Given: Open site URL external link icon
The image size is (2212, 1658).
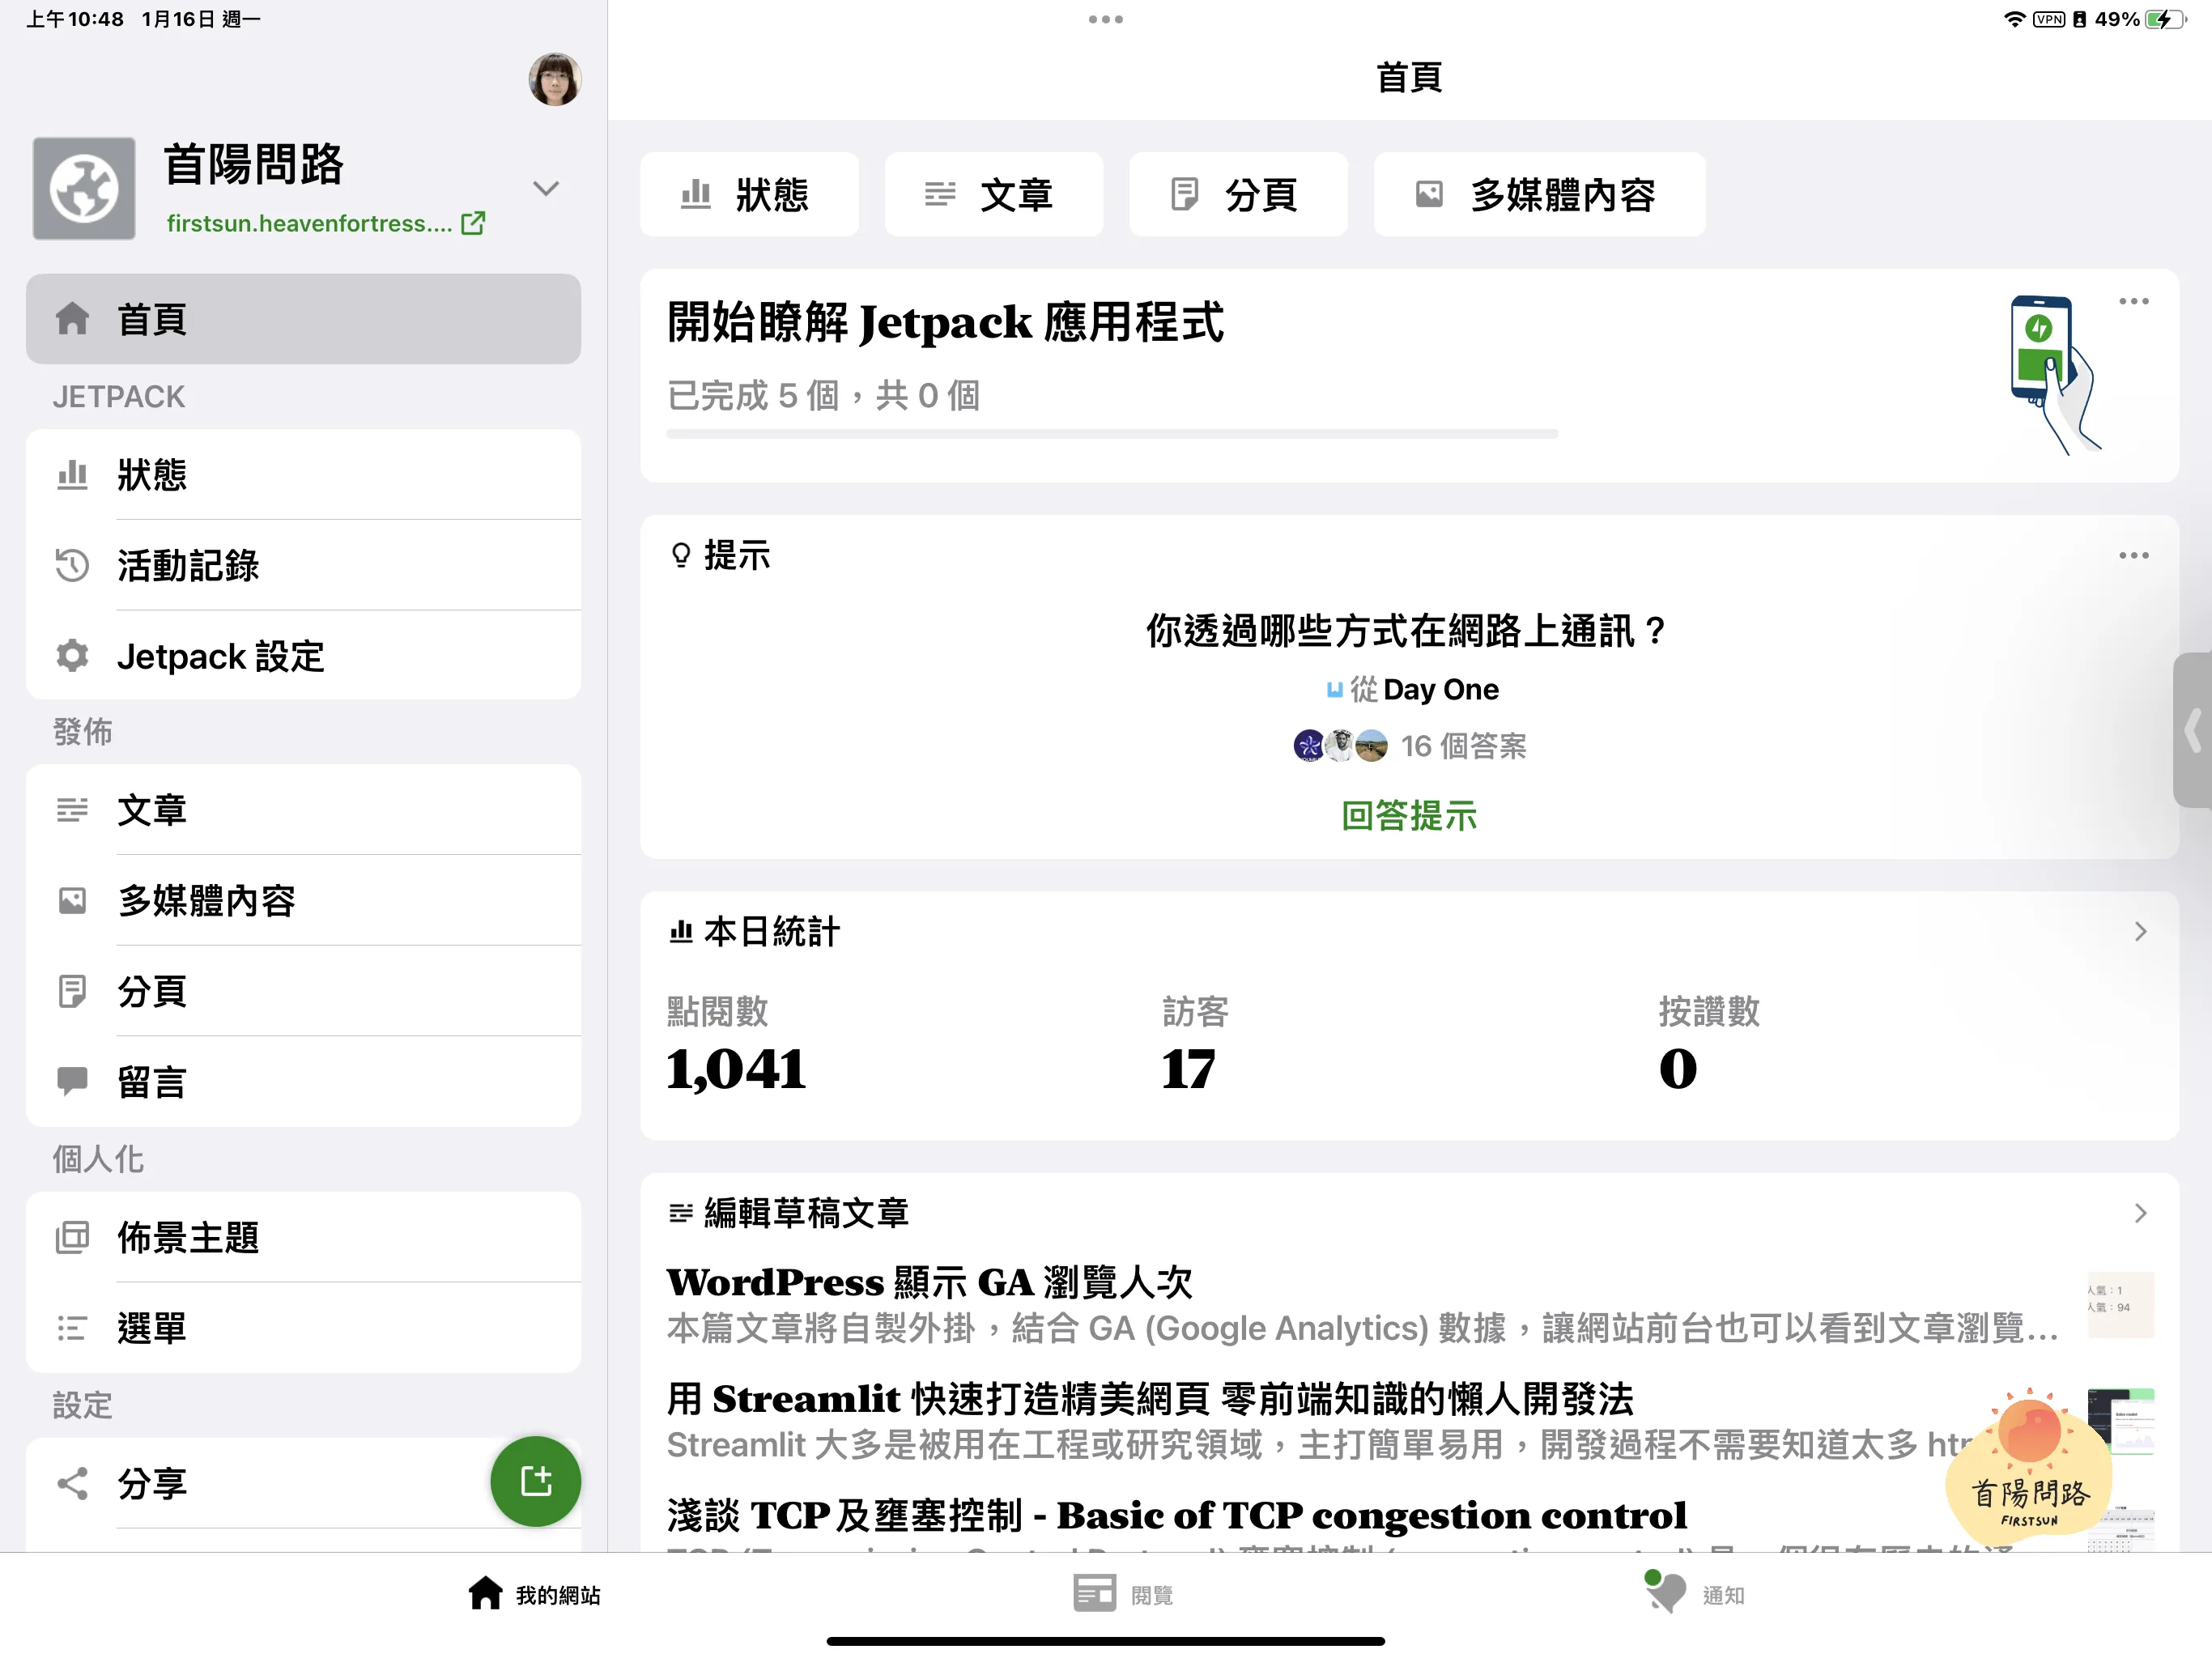Looking at the screenshot, I should coord(474,223).
